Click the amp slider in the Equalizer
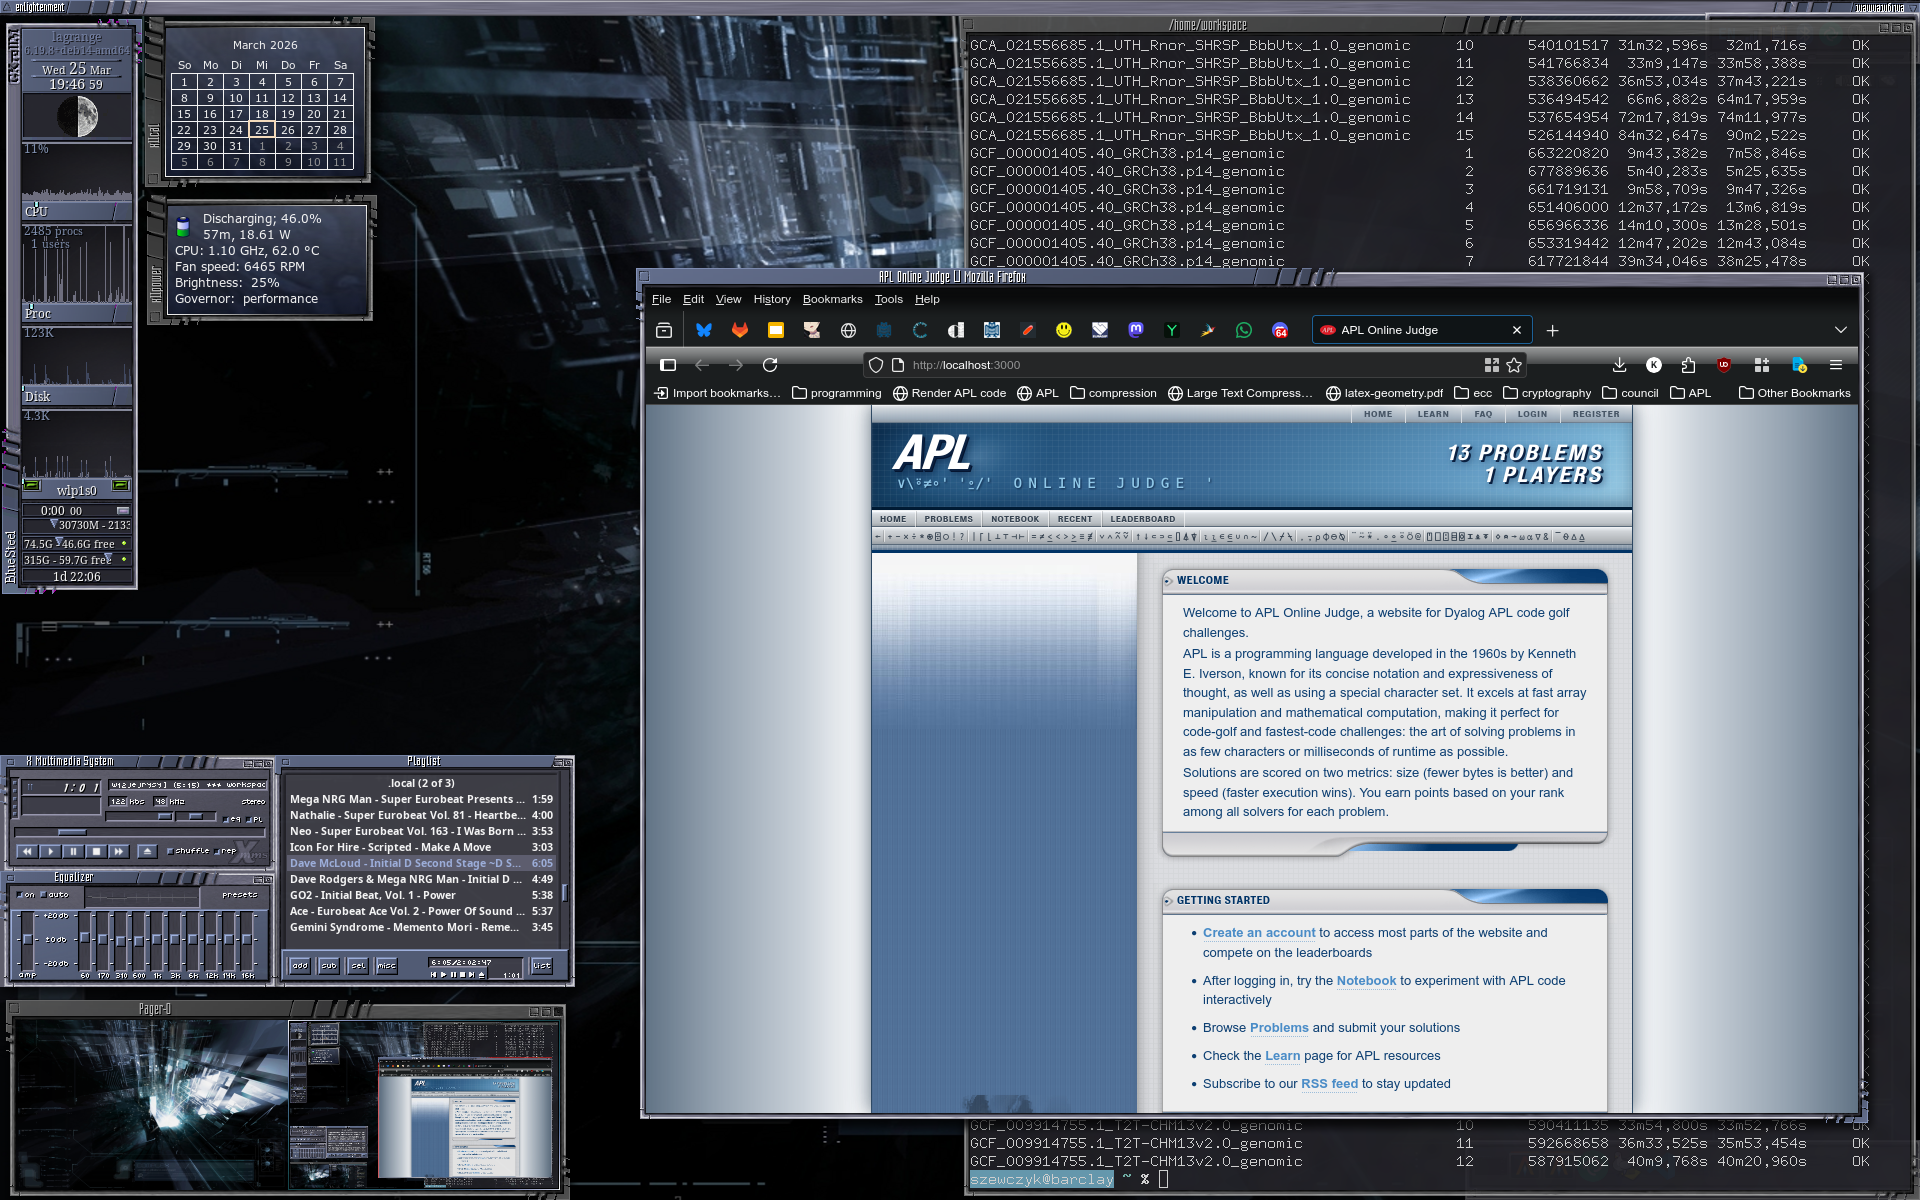Image resolution: width=1920 pixels, height=1200 pixels. [27, 939]
